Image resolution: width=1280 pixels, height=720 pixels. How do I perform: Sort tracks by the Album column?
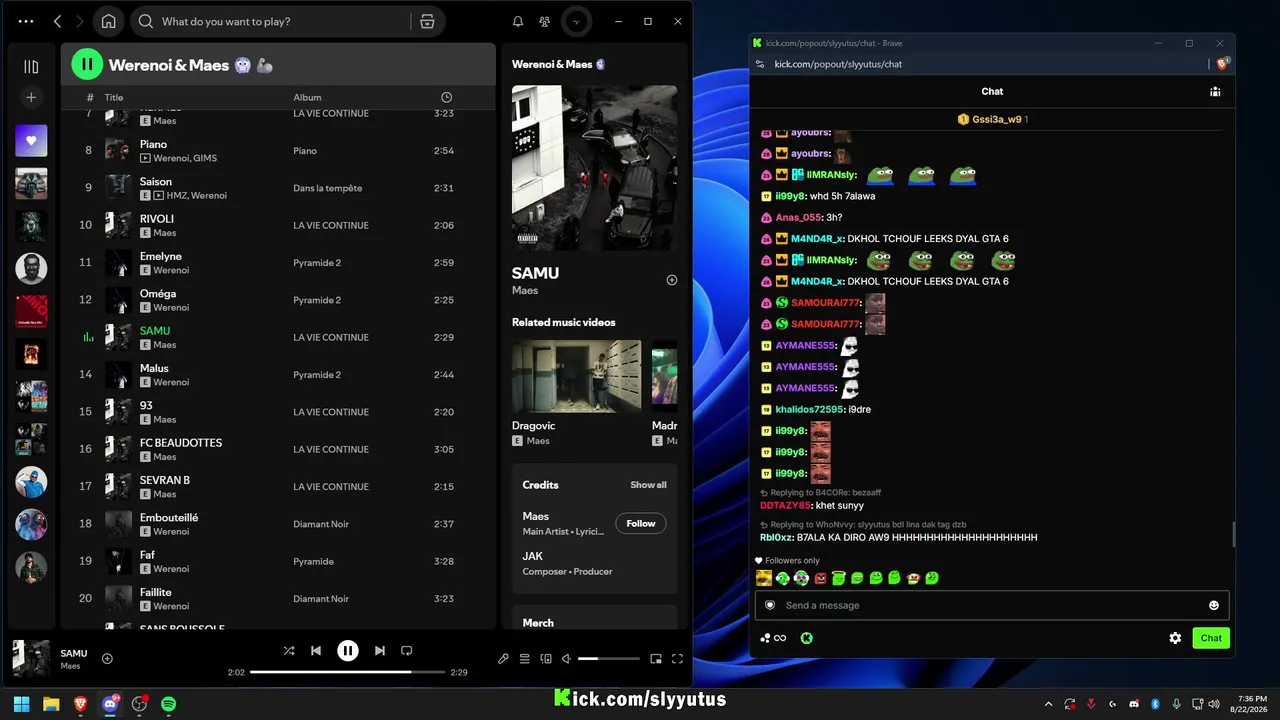pos(307,97)
